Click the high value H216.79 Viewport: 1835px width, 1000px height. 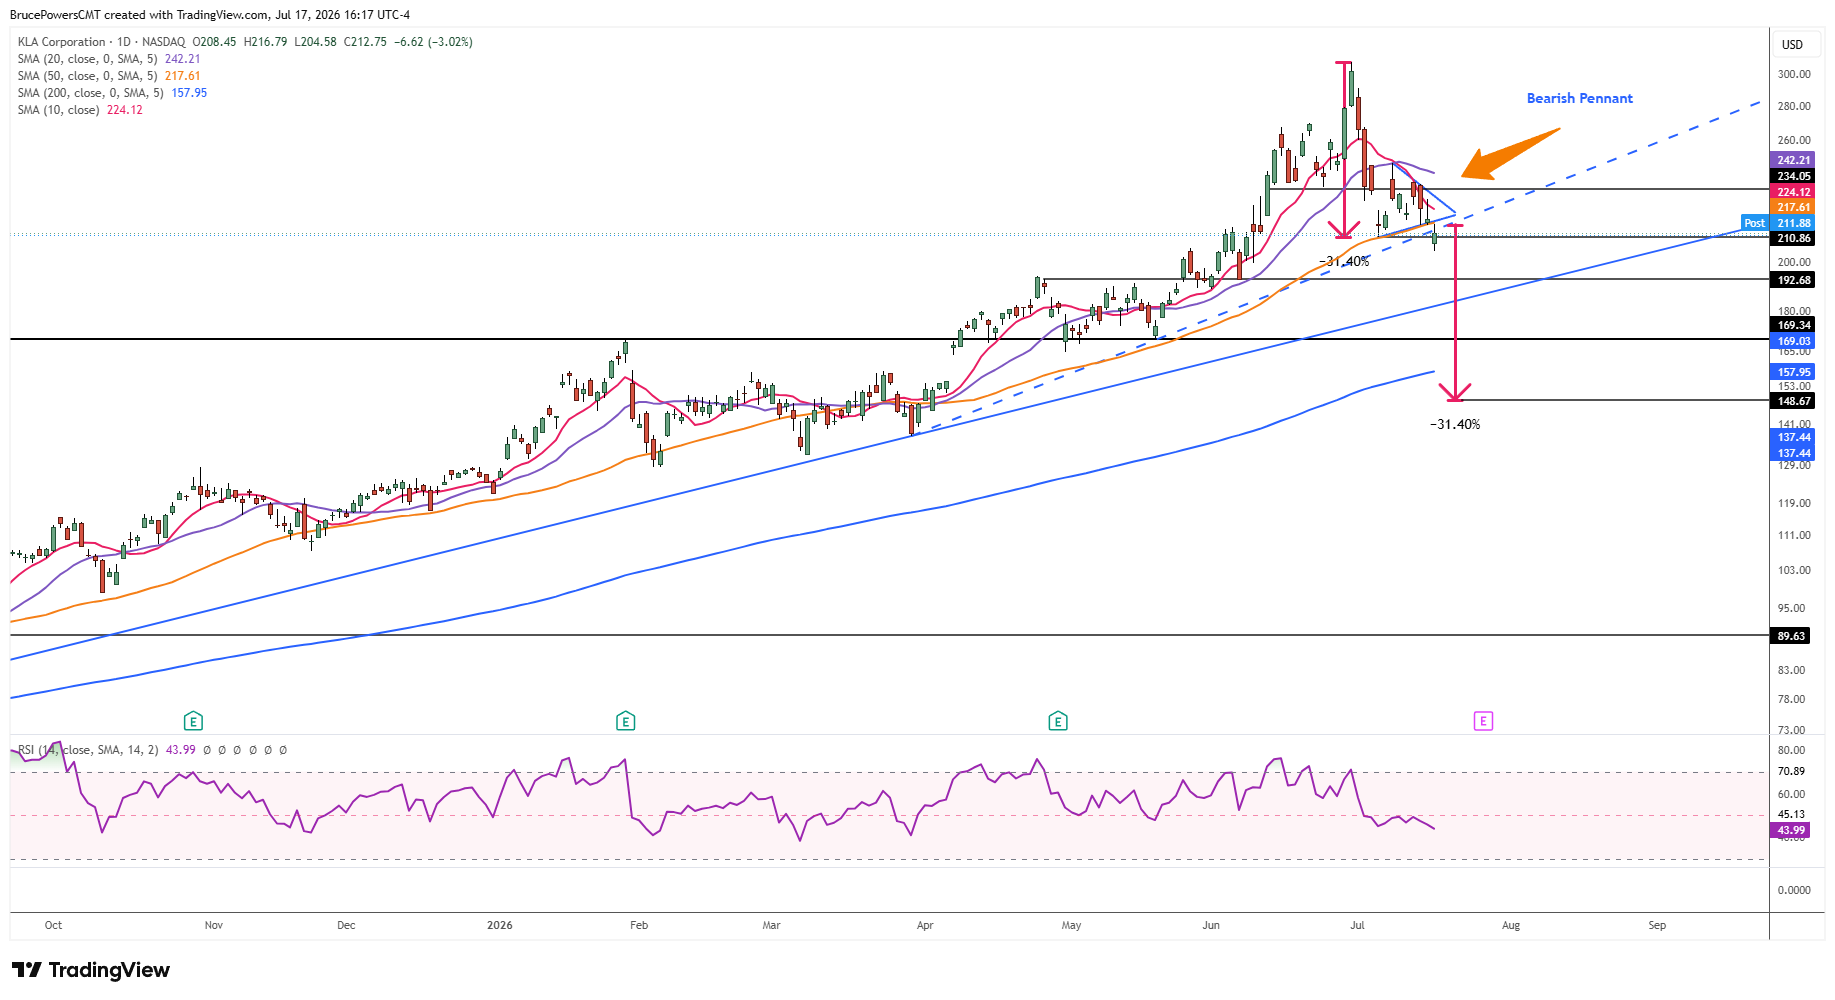pyautogui.click(x=266, y=42)
